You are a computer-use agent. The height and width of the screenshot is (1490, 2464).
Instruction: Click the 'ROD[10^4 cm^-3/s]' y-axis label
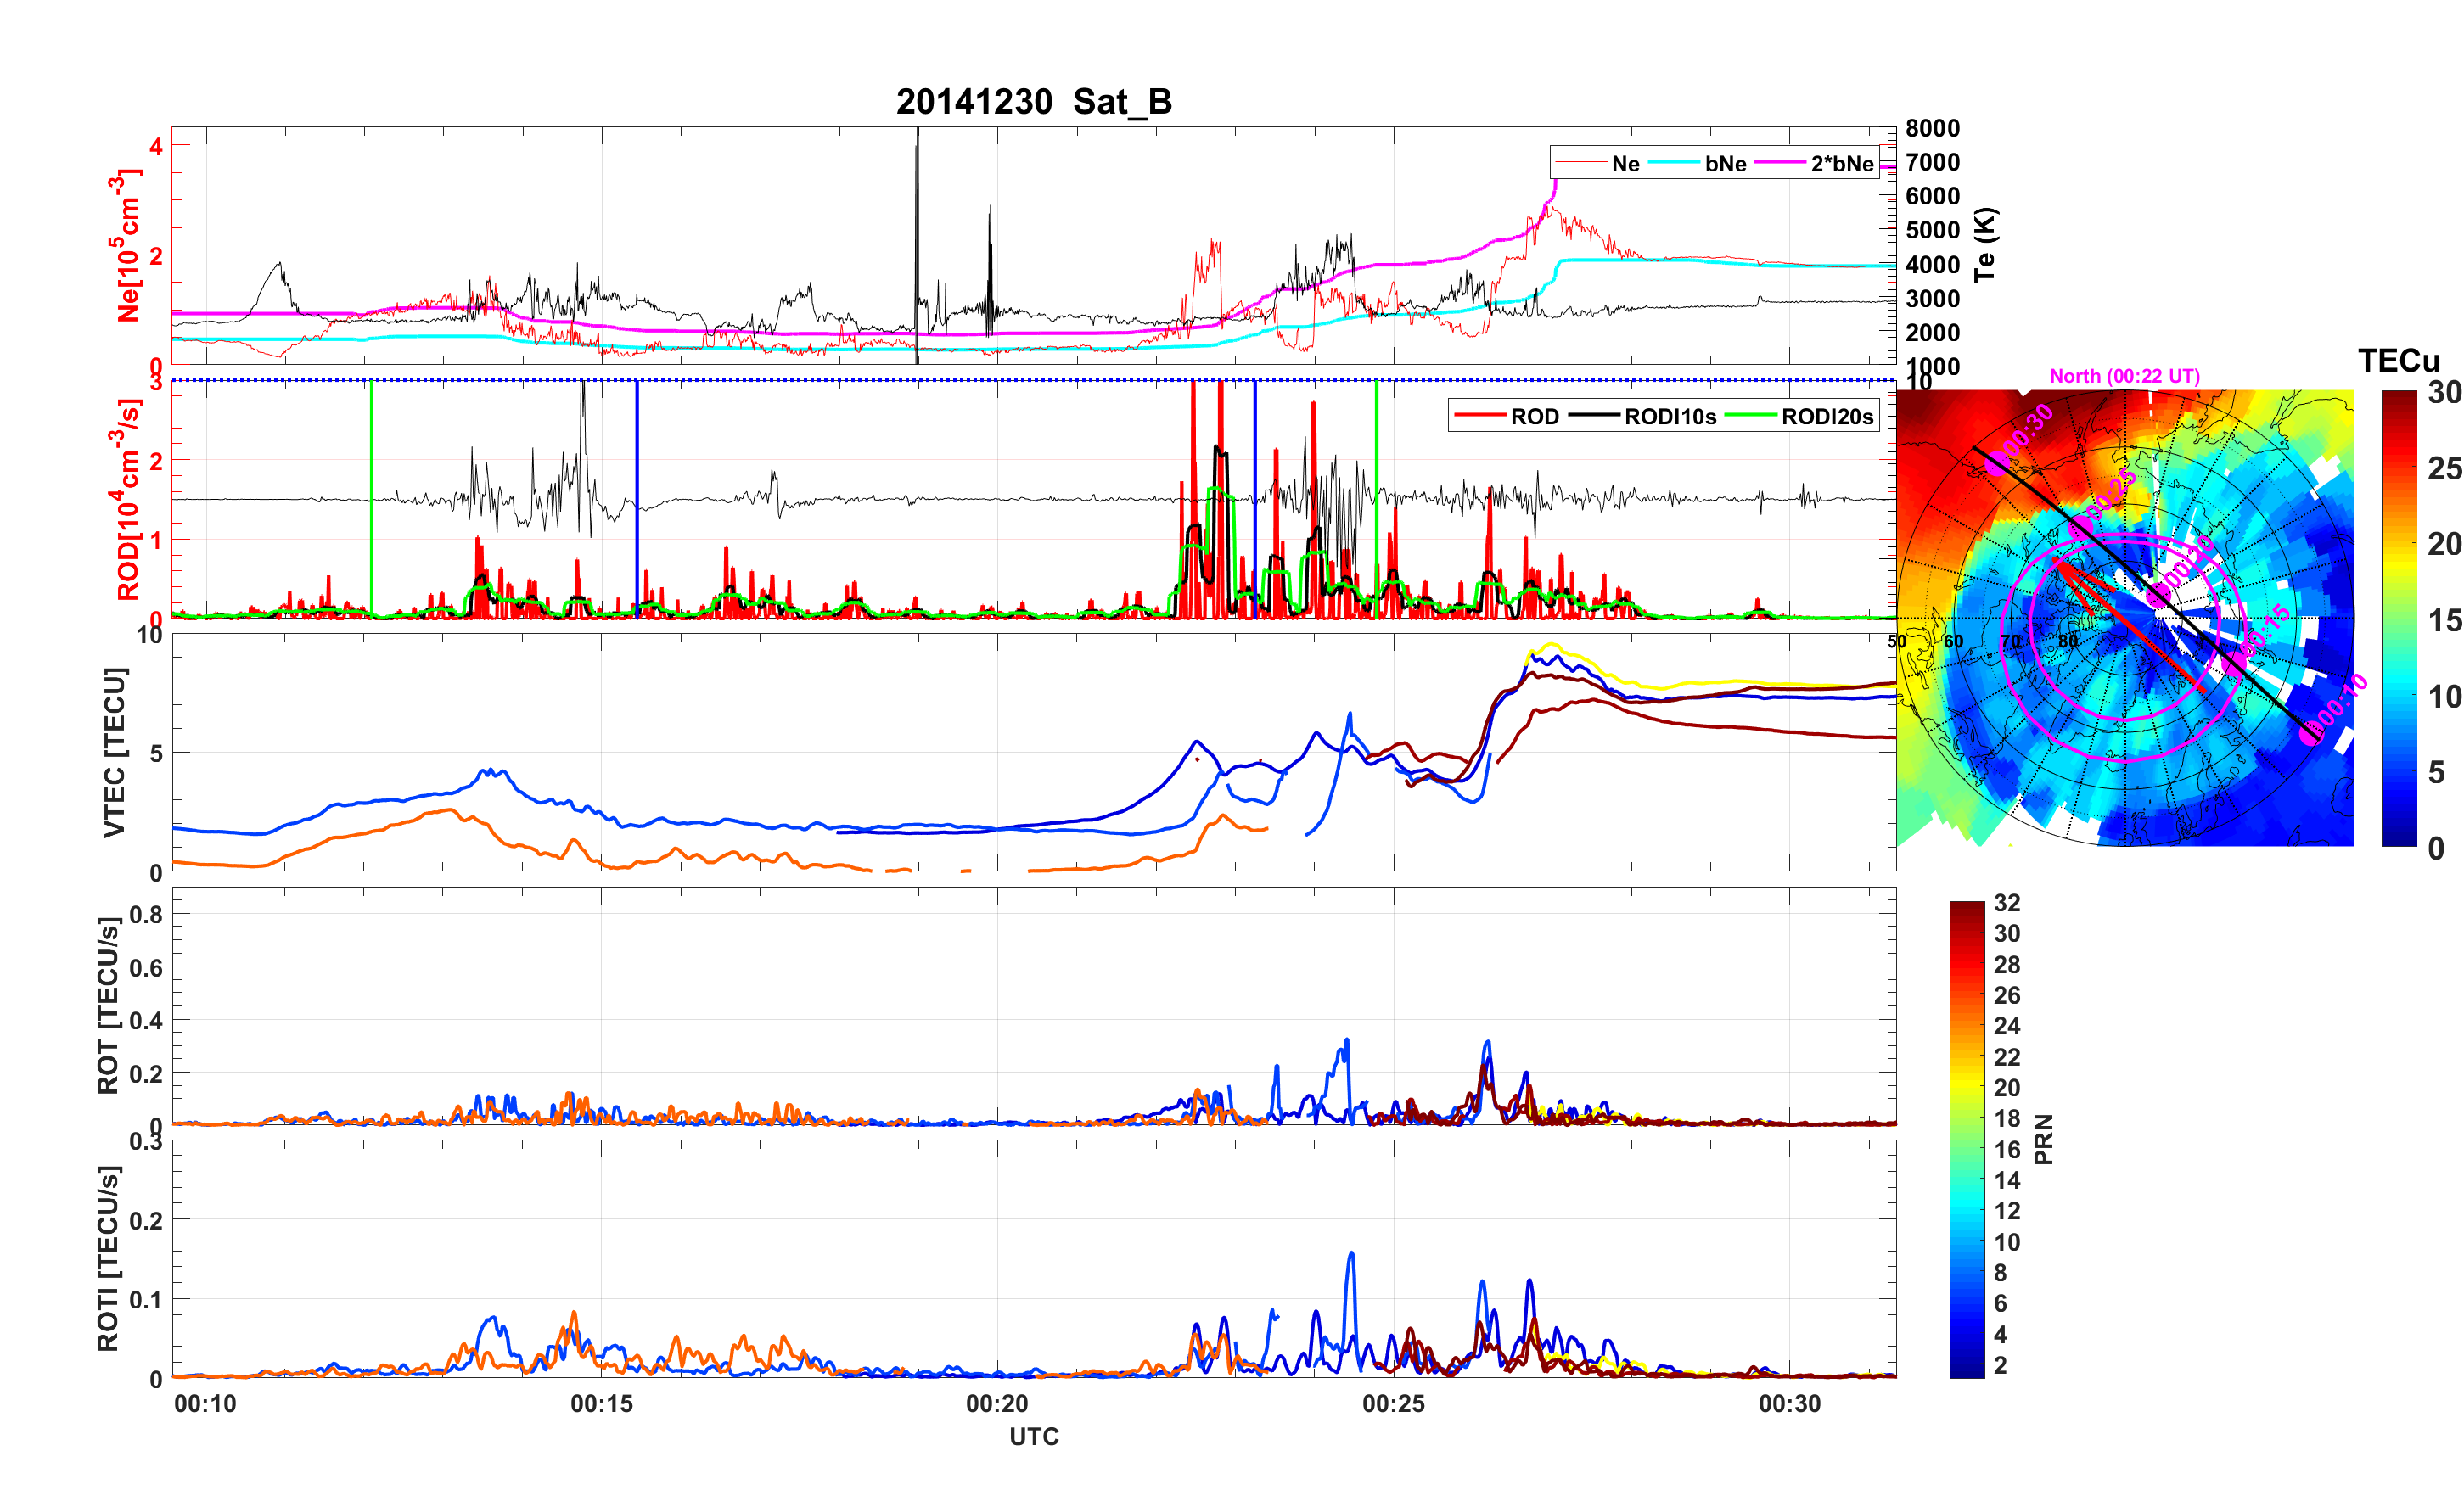127,498
